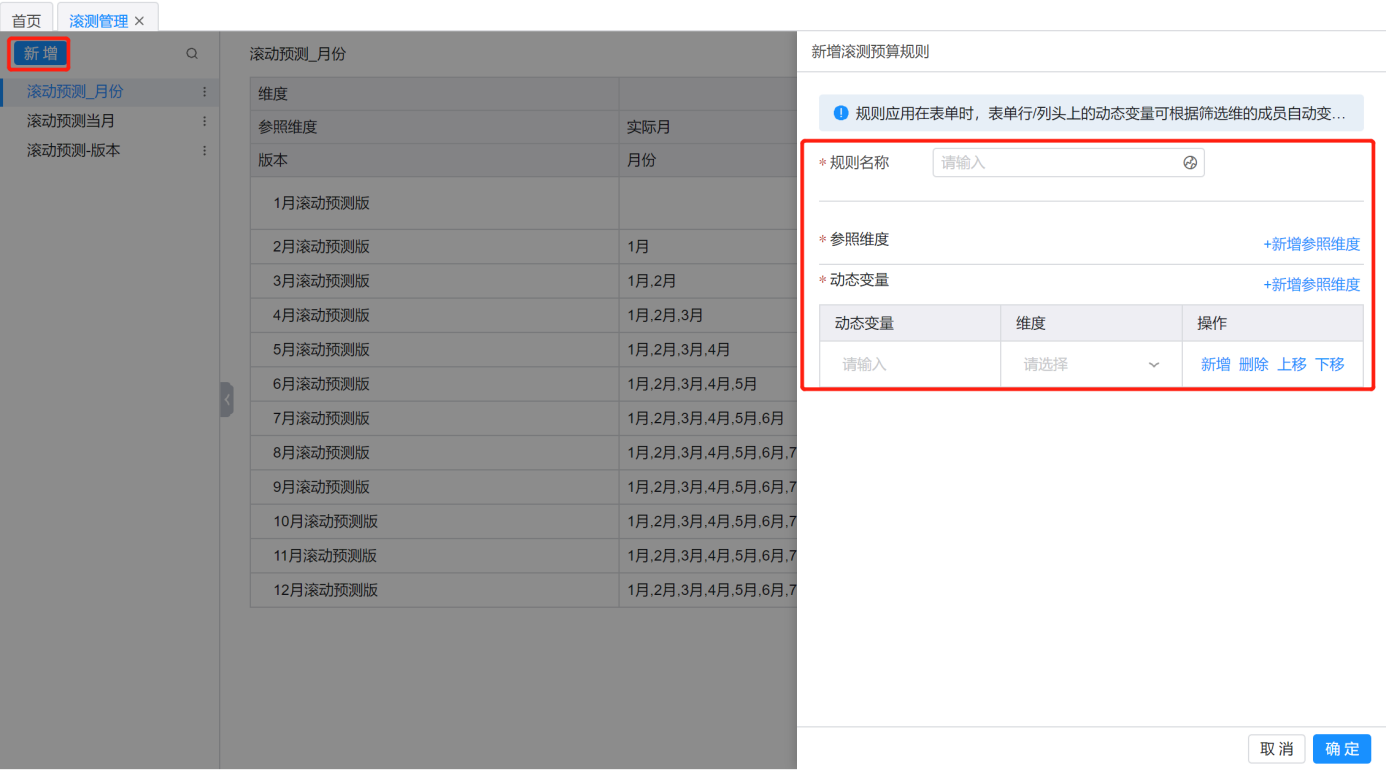Select the 滚测管理 tab
Viewport: 1386px width, 771px height.
[98, 21]
